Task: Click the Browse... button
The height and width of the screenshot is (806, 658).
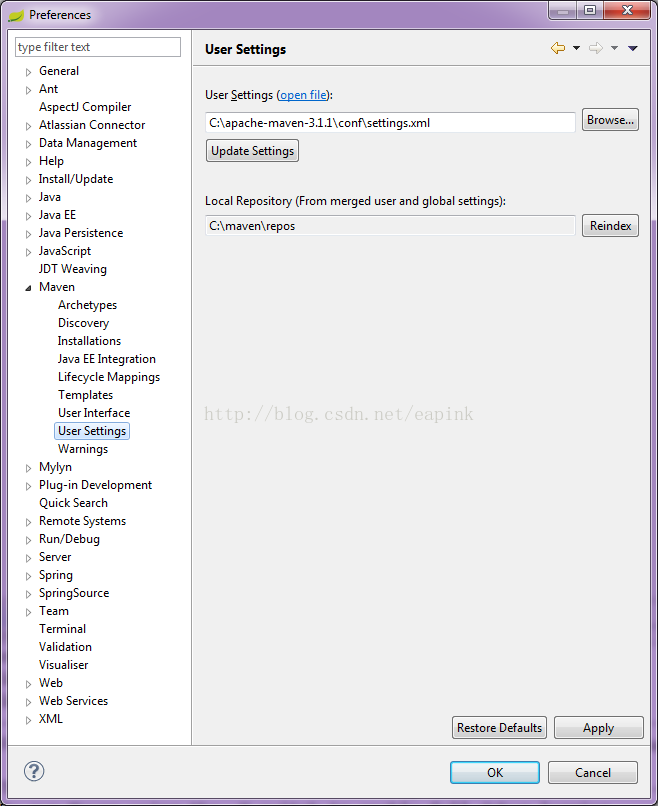Action: pyautogui.click(x=610, y=120)
